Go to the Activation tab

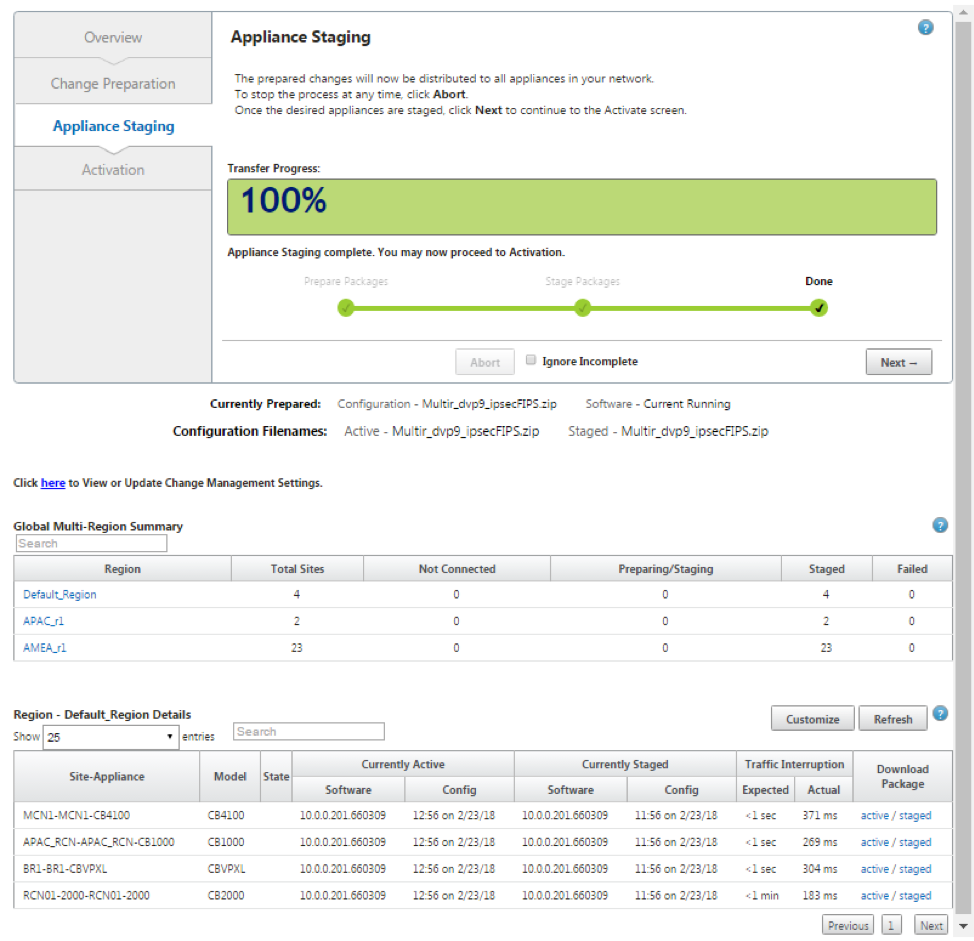tap(113, 170)
